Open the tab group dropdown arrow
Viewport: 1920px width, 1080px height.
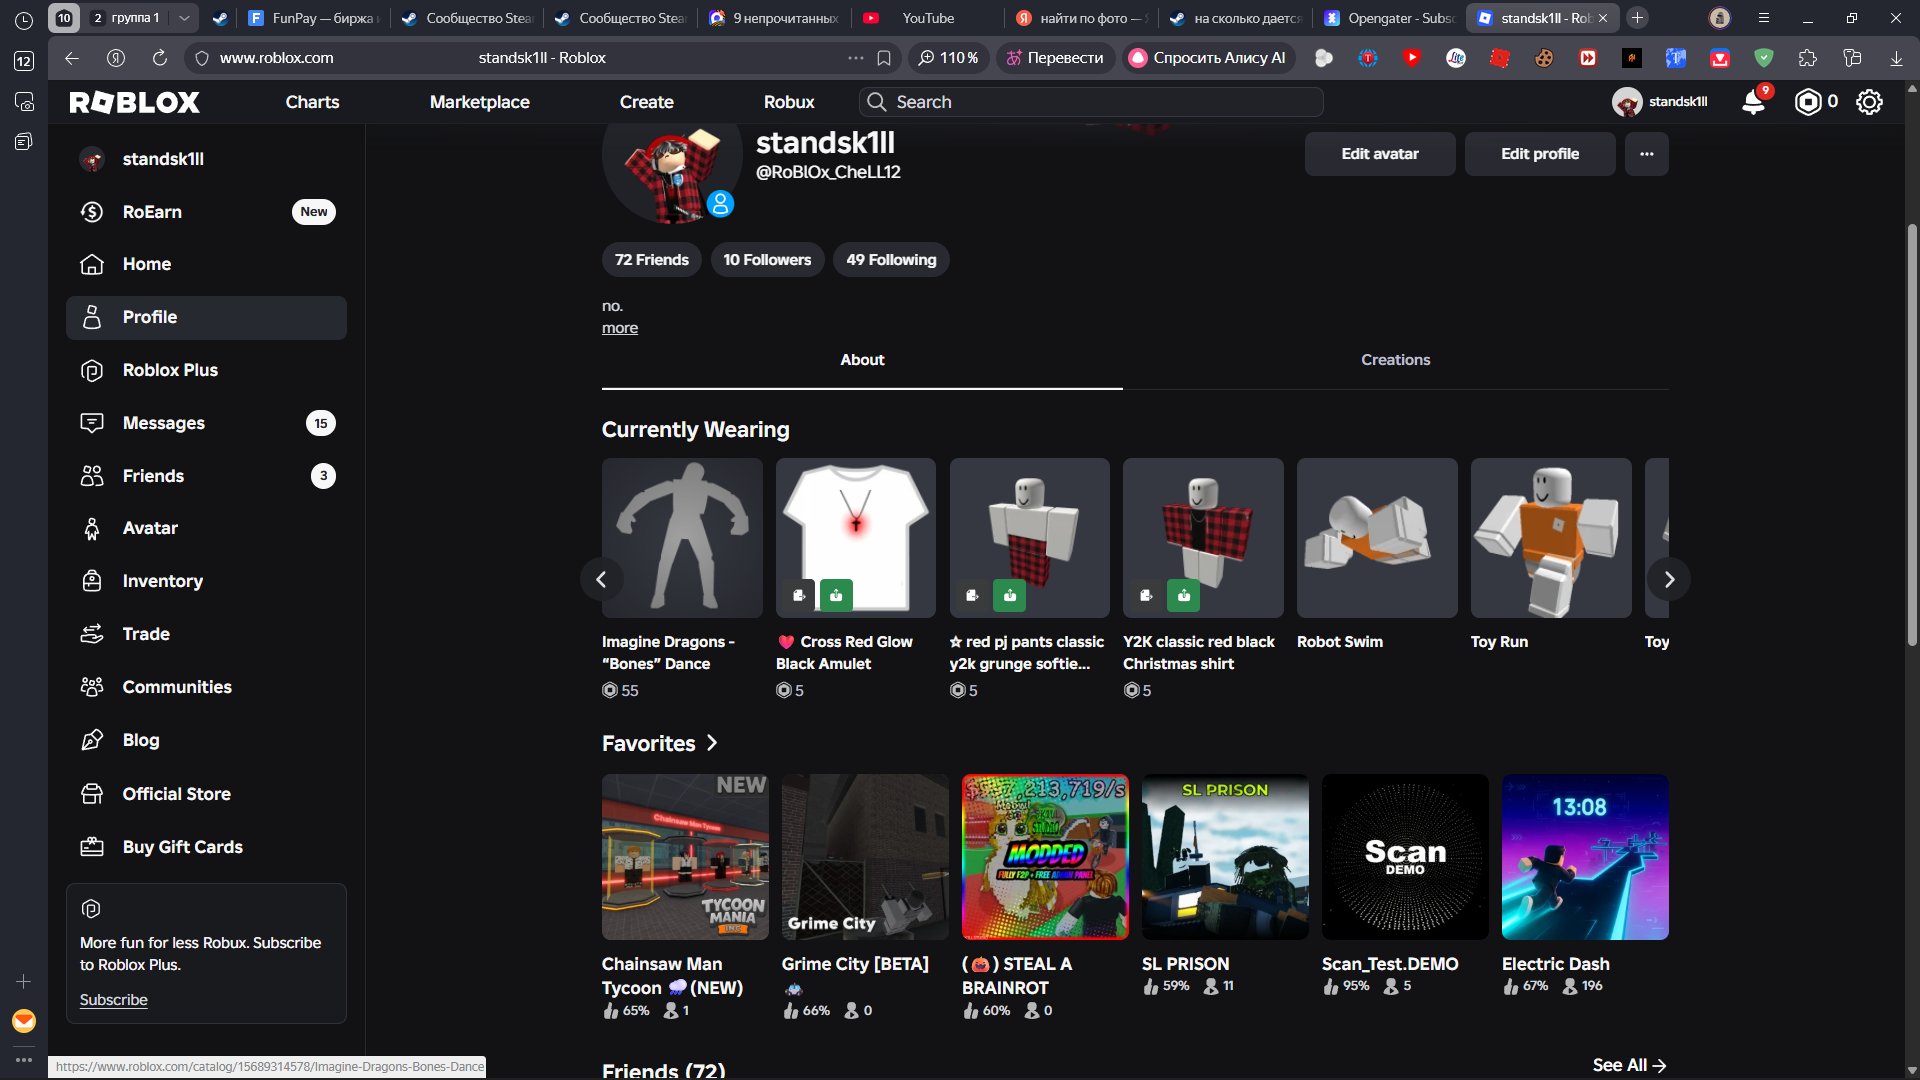[184, 18]
